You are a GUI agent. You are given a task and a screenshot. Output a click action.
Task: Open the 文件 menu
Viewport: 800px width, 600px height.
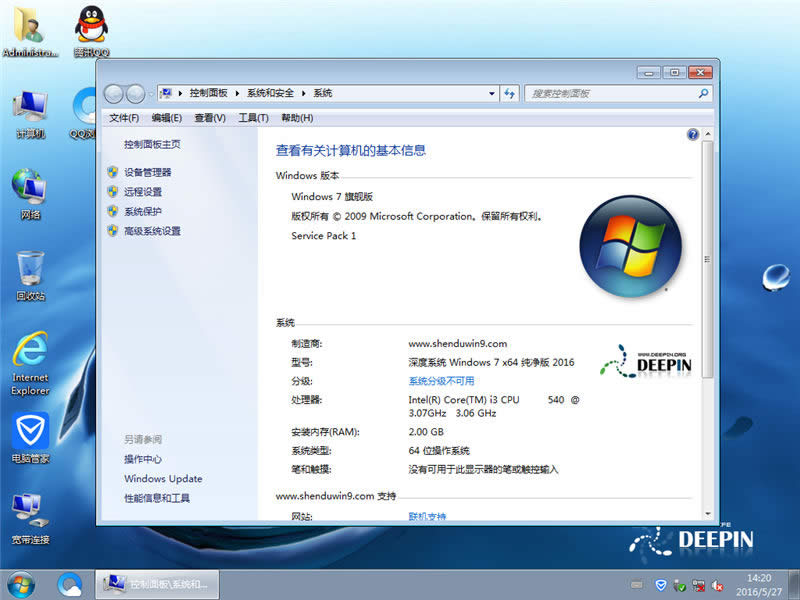coord(122,117)
